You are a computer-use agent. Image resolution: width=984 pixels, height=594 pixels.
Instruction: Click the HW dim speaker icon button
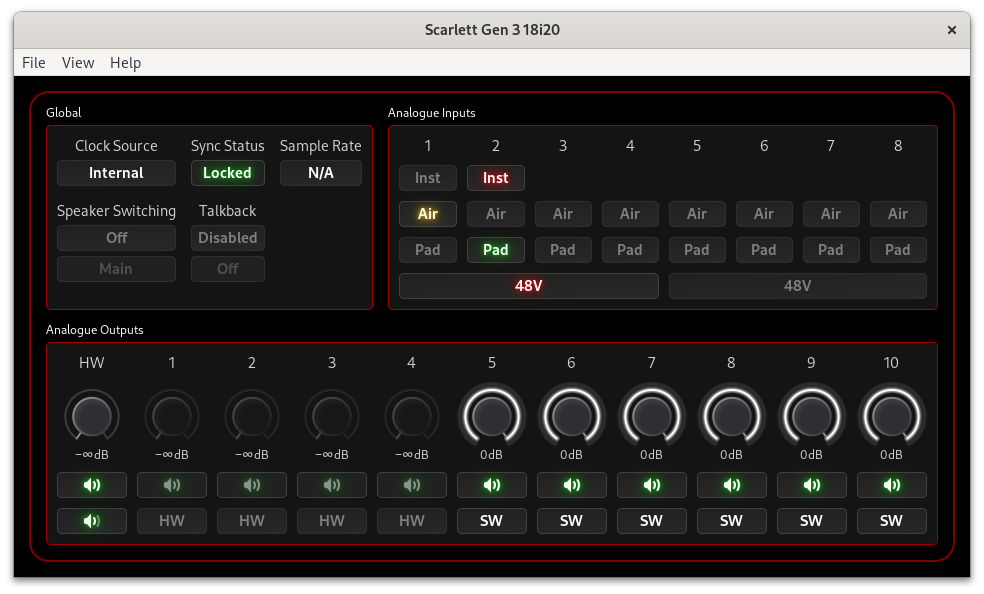(92, 521)
